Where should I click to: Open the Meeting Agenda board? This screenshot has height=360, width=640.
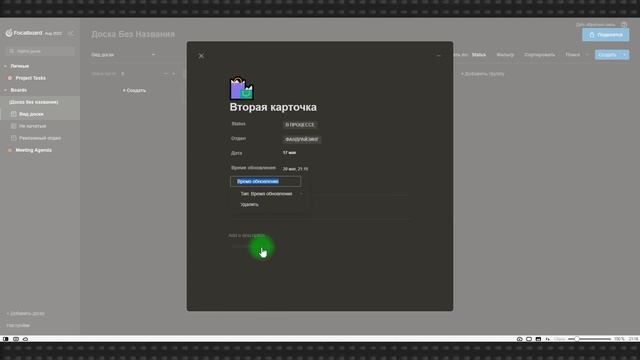[x=33, y=150]
